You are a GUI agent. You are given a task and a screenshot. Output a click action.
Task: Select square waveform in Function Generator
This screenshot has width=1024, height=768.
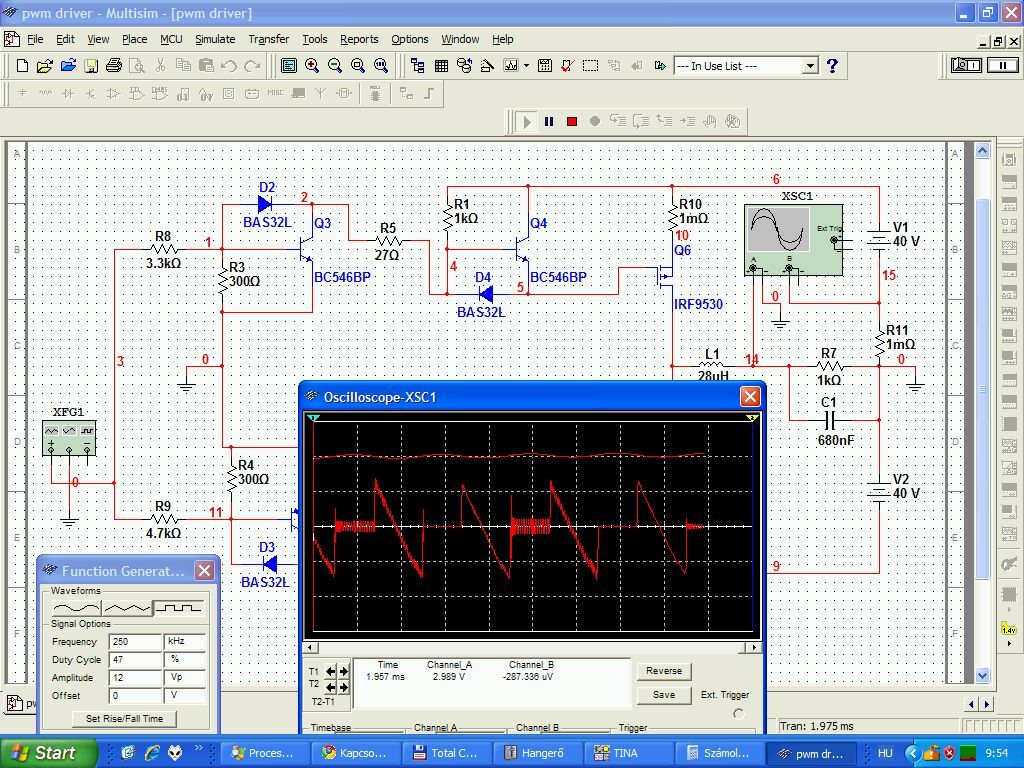click(x=179, y=608)
